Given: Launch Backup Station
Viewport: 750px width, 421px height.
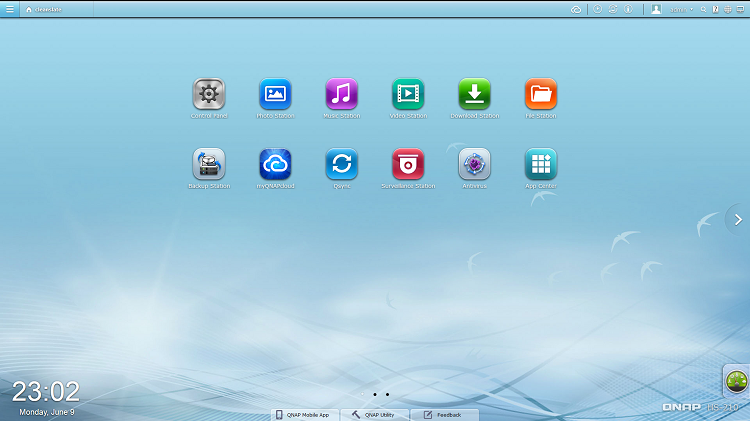Looking at the screenshot, I should point(208,164).
